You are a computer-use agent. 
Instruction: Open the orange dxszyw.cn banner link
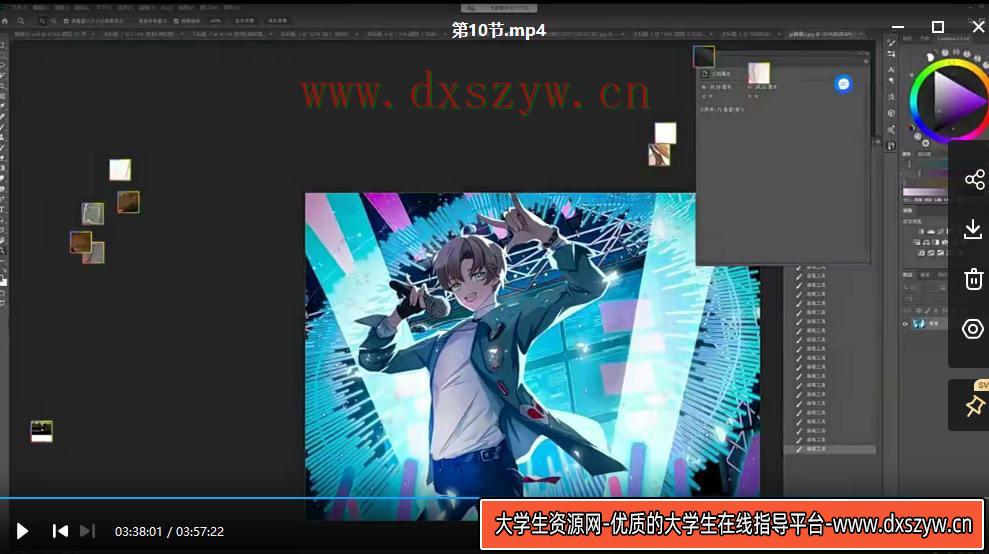coord(732,524)
